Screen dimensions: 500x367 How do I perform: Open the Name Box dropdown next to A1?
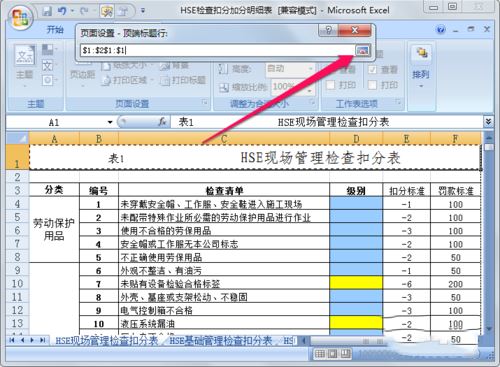[x=110, y=122]
